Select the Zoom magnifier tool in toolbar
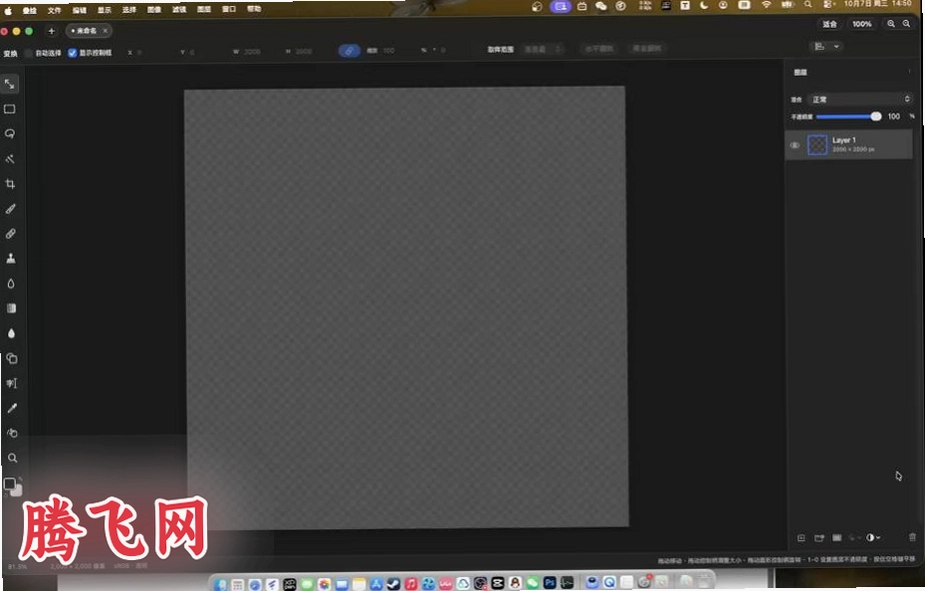Viewport: 925px width, 591px height. pyautogui.click(x=12, y=458)
